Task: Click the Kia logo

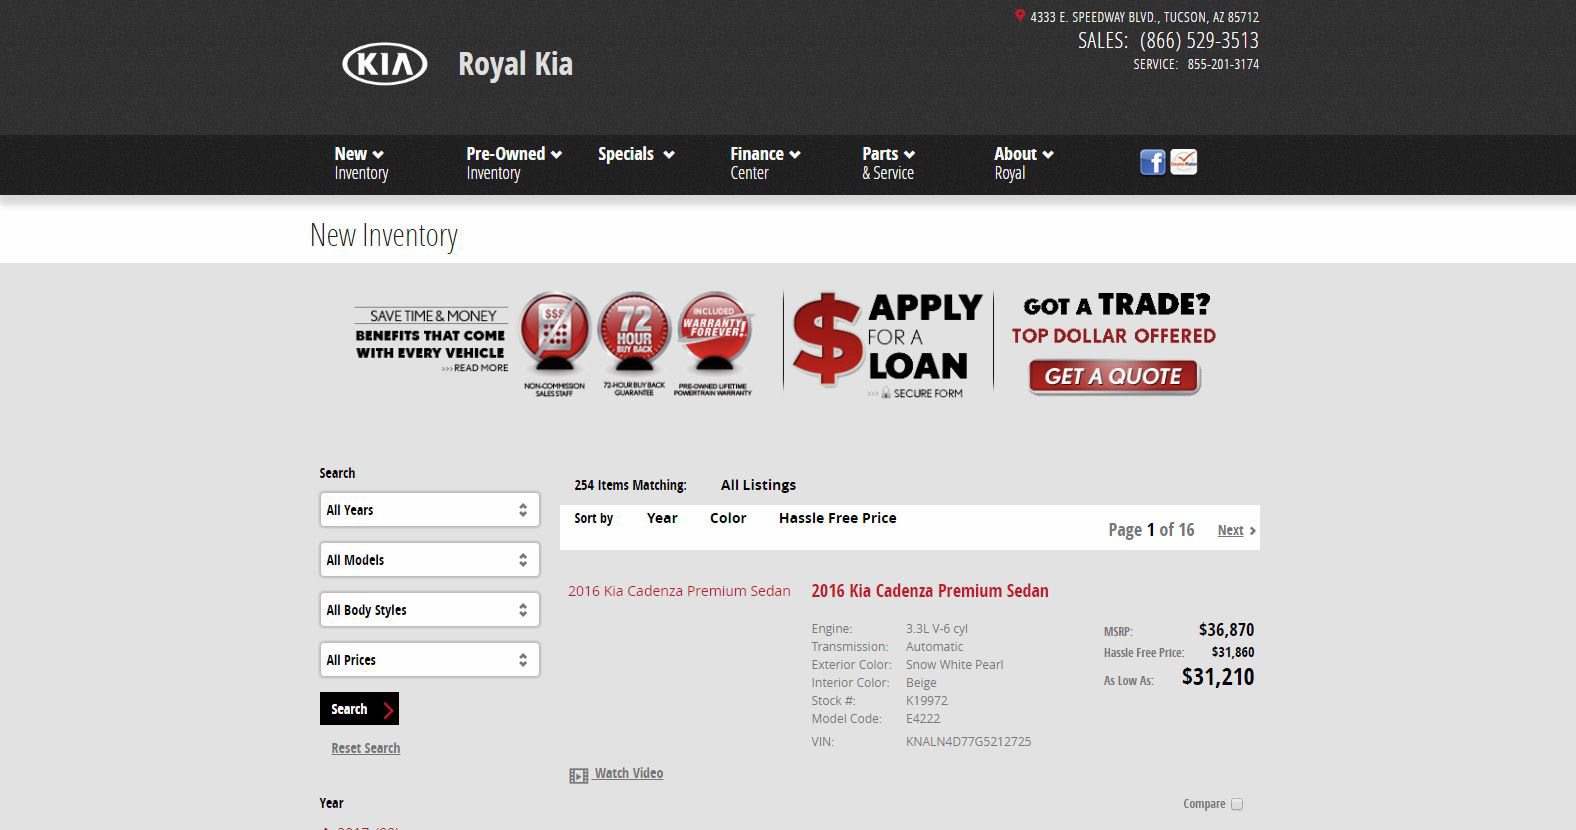Action: tap(385, 64)
